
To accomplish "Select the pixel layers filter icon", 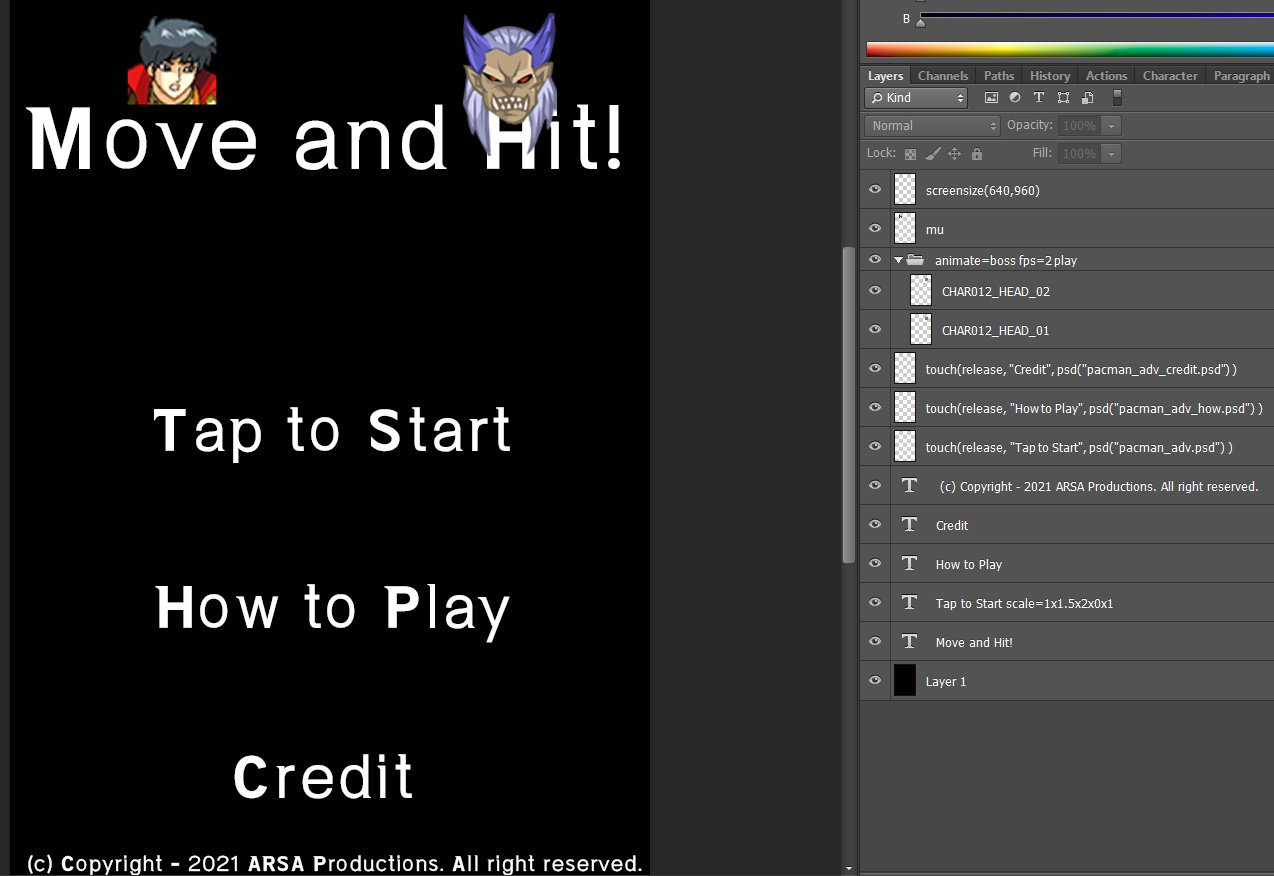I will pos(991,97).
